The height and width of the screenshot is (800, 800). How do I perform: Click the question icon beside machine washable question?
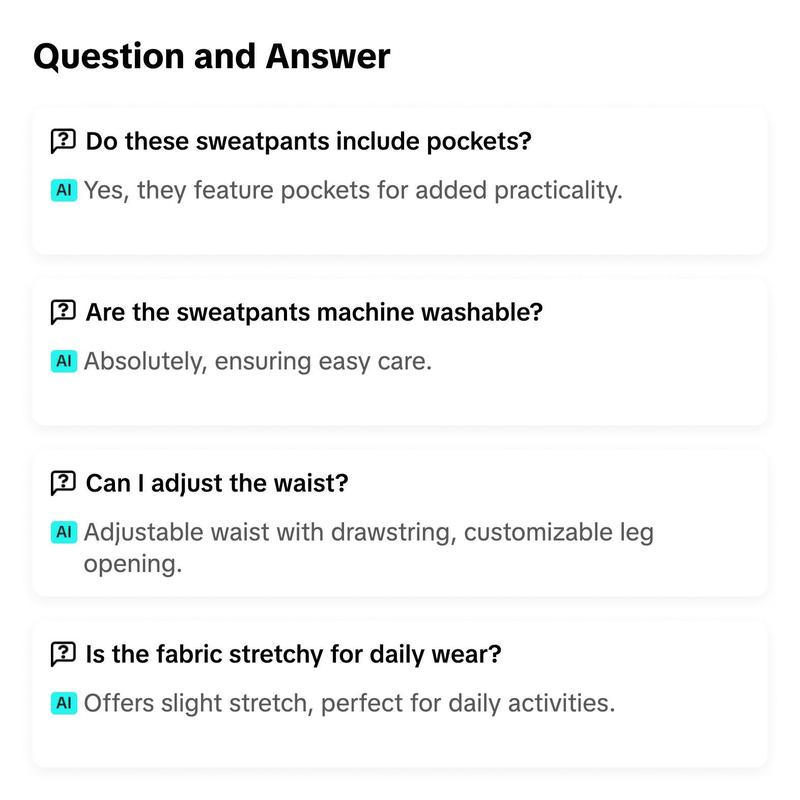[63, 312]
